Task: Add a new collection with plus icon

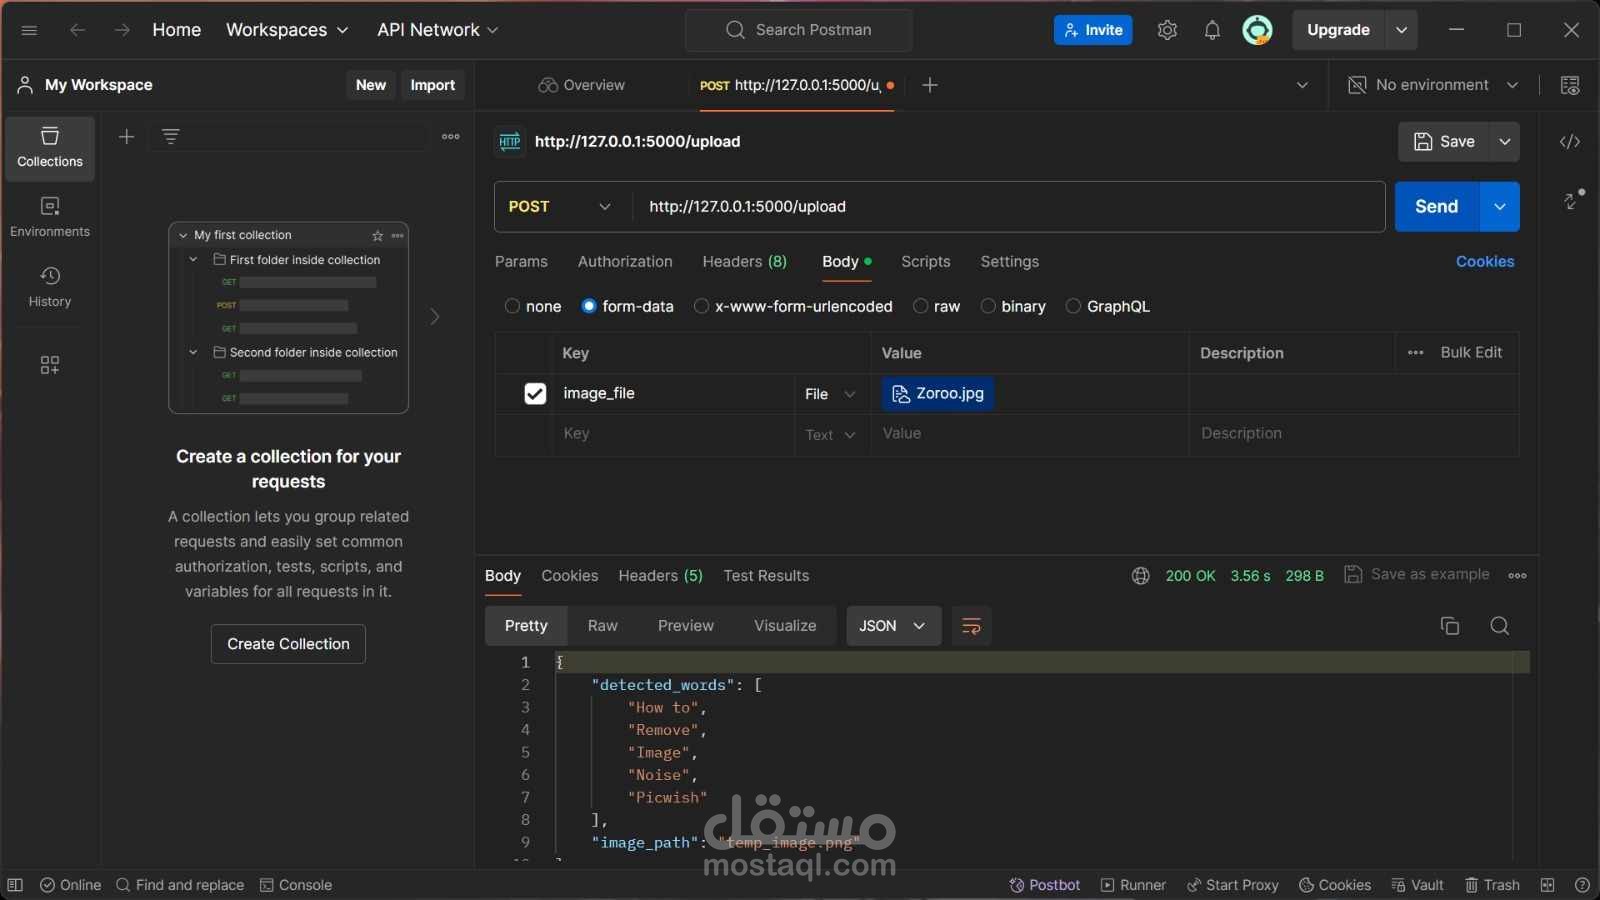Action: [x=126, y=136]
